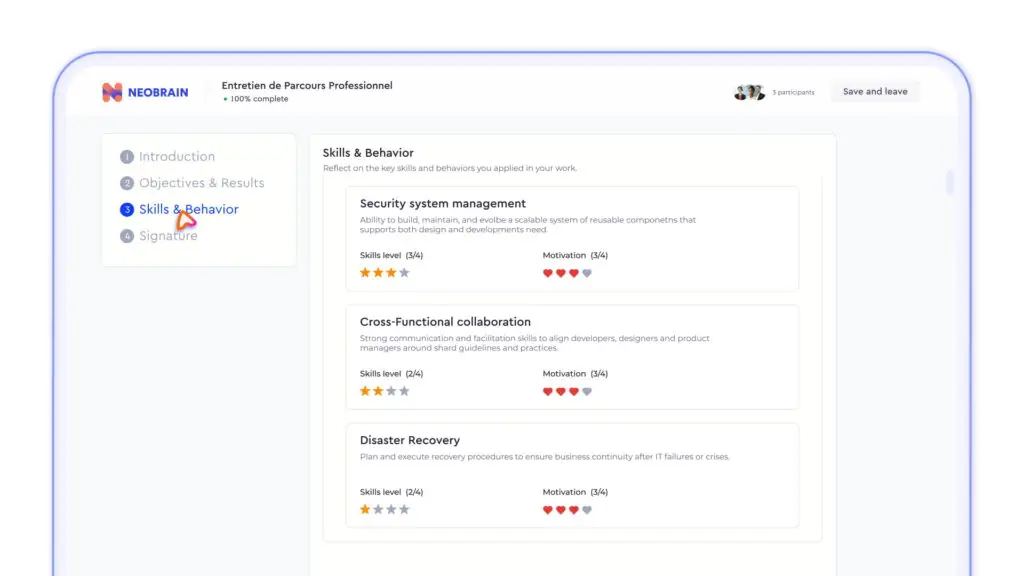Rate Cross-Functional collaboration motivation three hearts
1024x576 pixels.
pos(574,391)
